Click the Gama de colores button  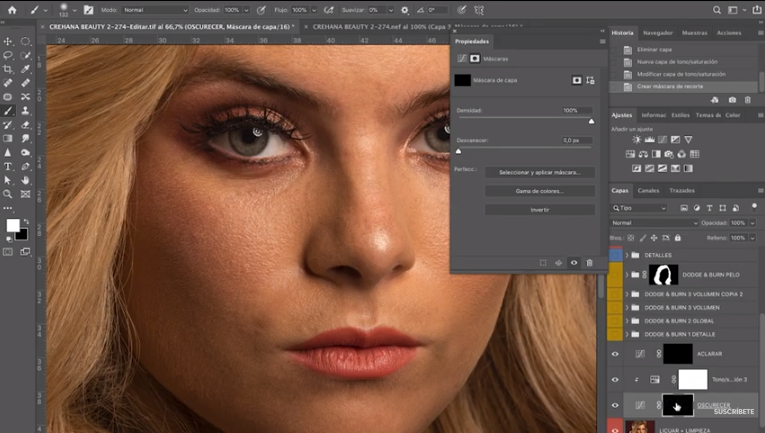(x=539, y=191)
